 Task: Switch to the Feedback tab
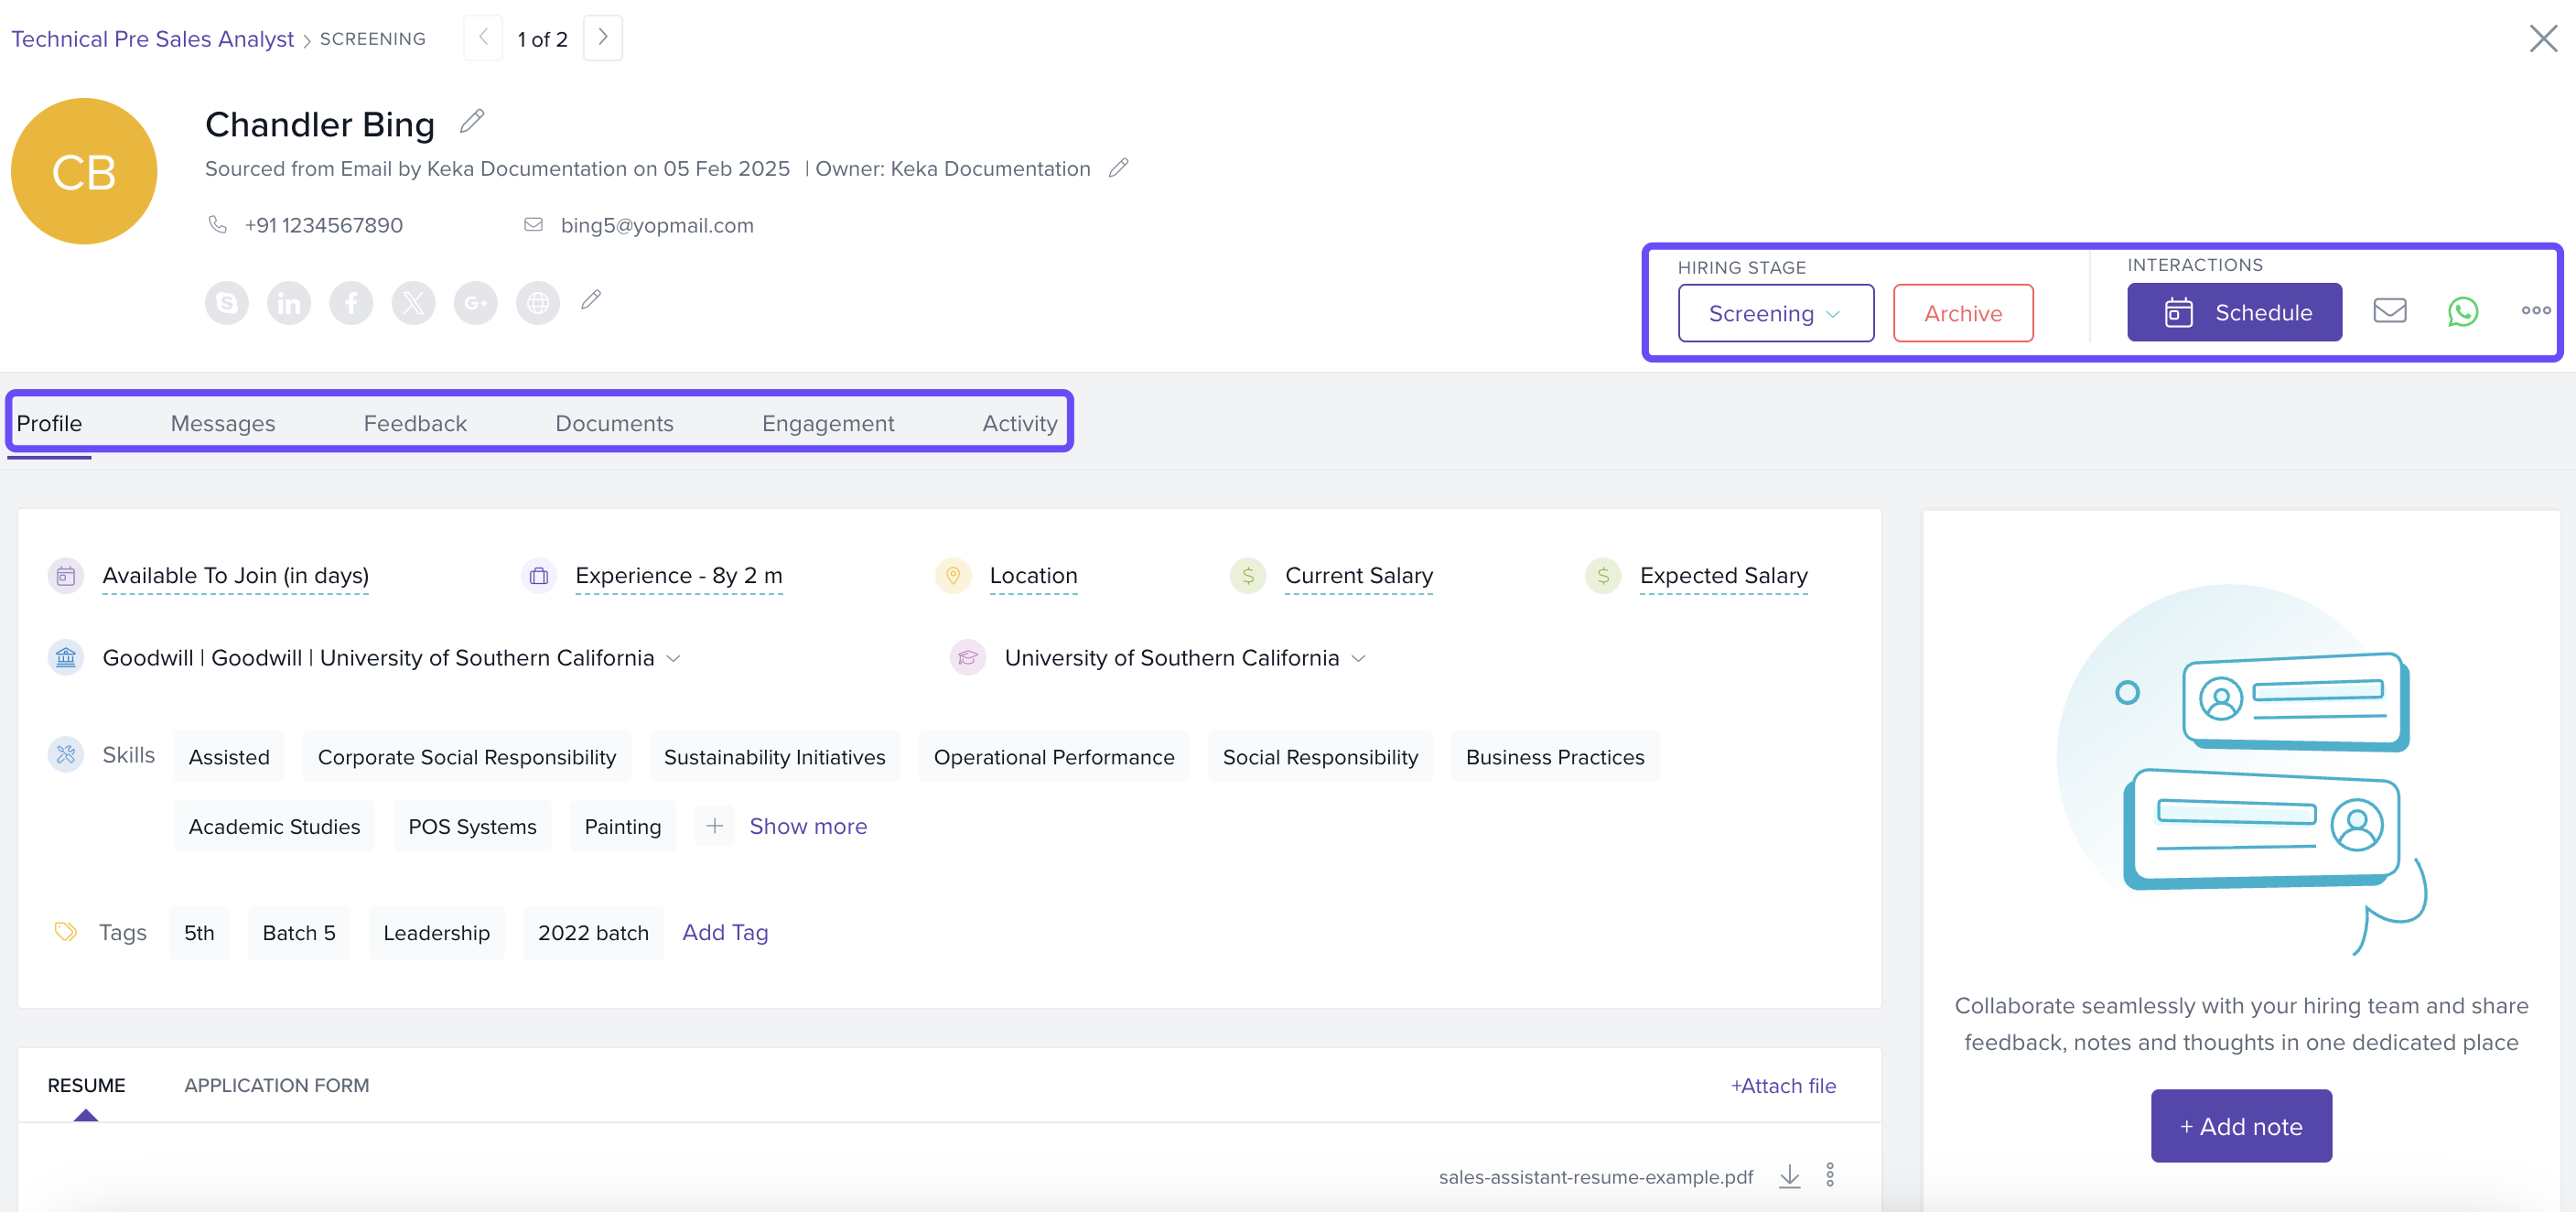point(414,423)
